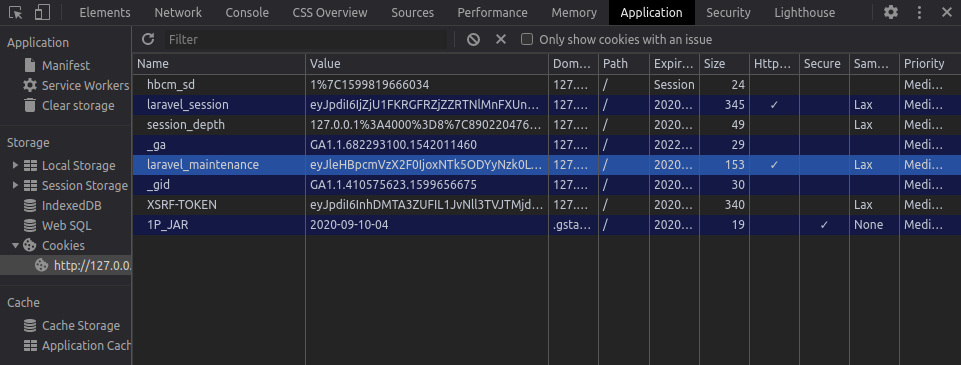961x365 pixels.
Task: Open the Sources tab
Action: point(412,12)
